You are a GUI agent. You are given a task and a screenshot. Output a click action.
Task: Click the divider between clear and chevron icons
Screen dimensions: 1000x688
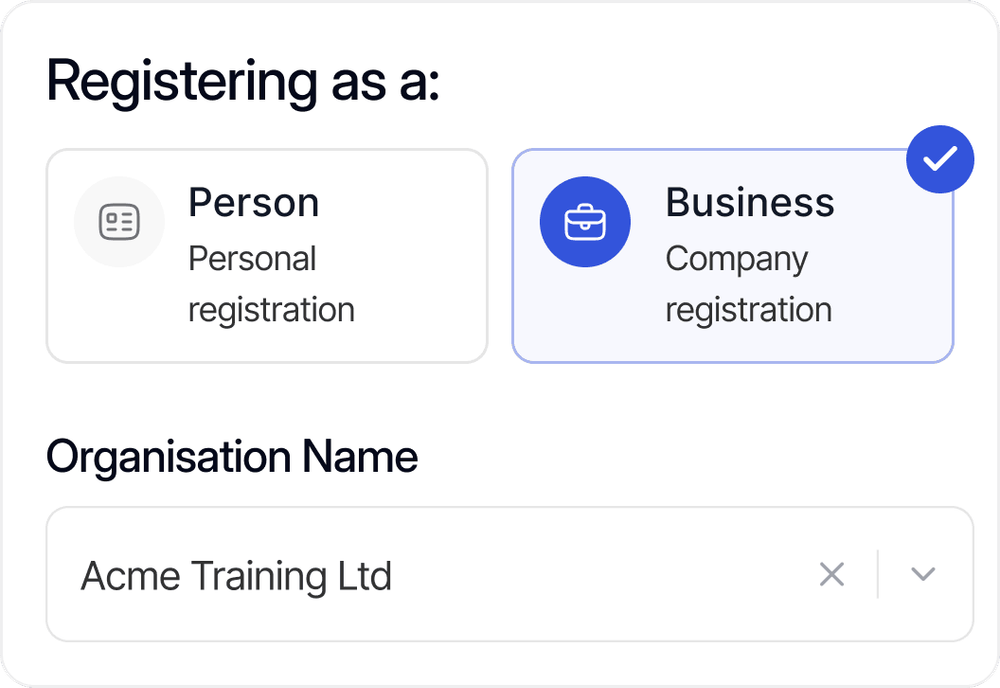click(x=878, y=574)
